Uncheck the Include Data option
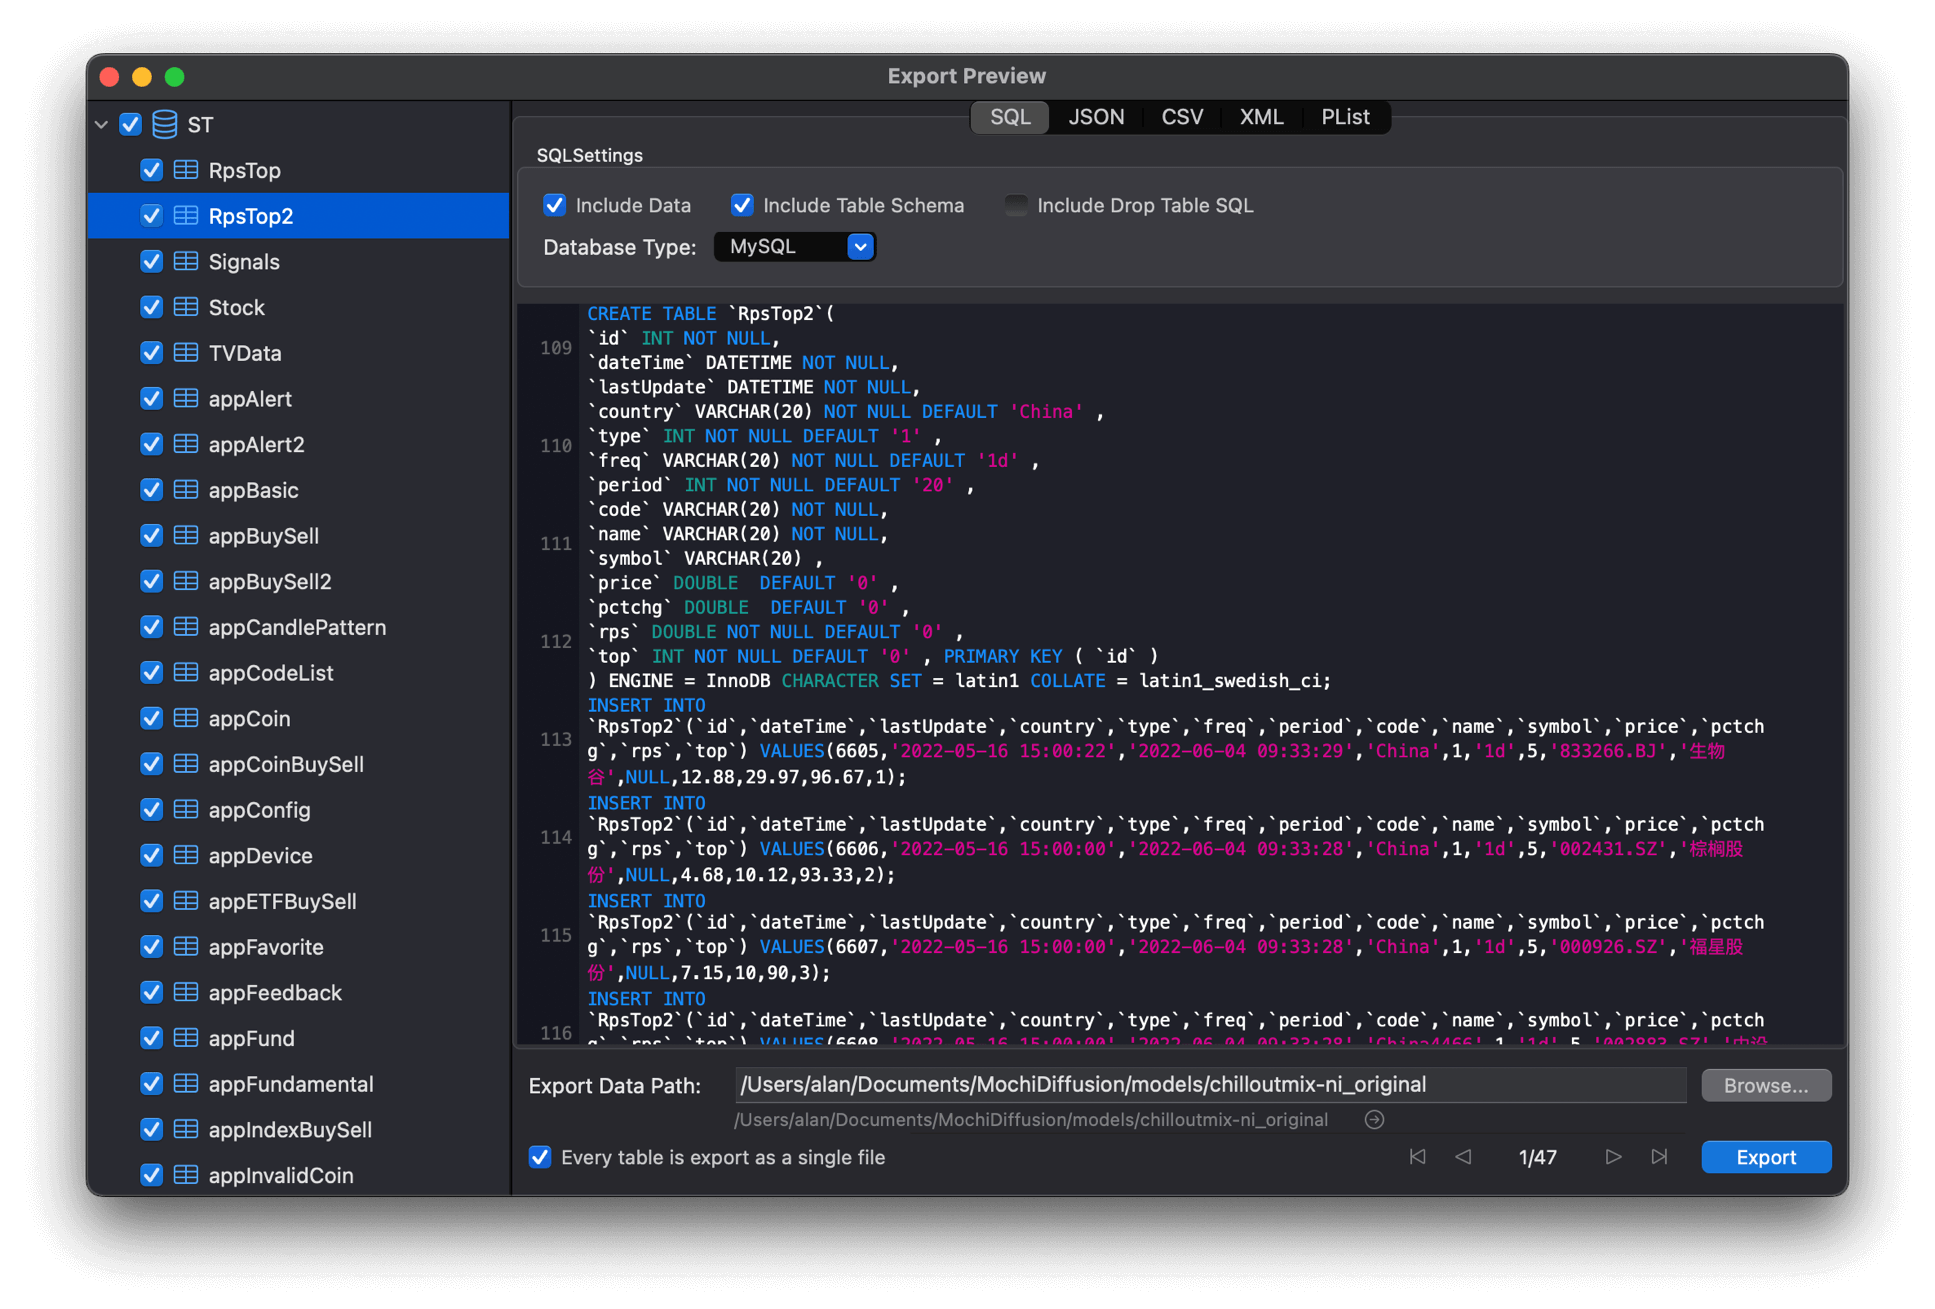Screen dimensions: 1935x1309 555,205
